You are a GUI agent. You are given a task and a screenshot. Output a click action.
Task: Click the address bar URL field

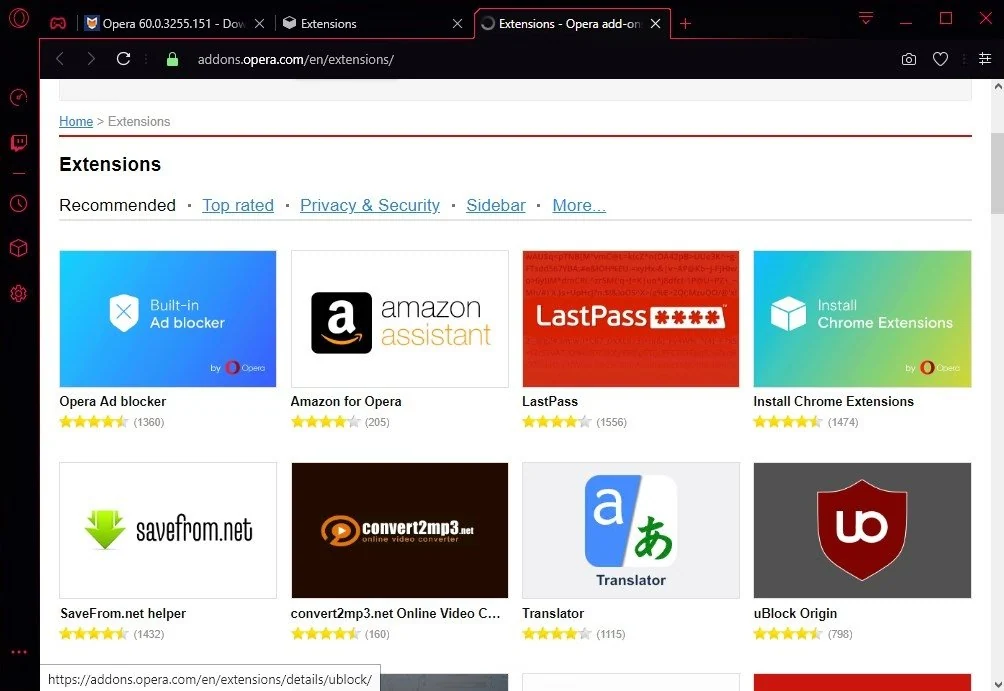click(295, 60)
